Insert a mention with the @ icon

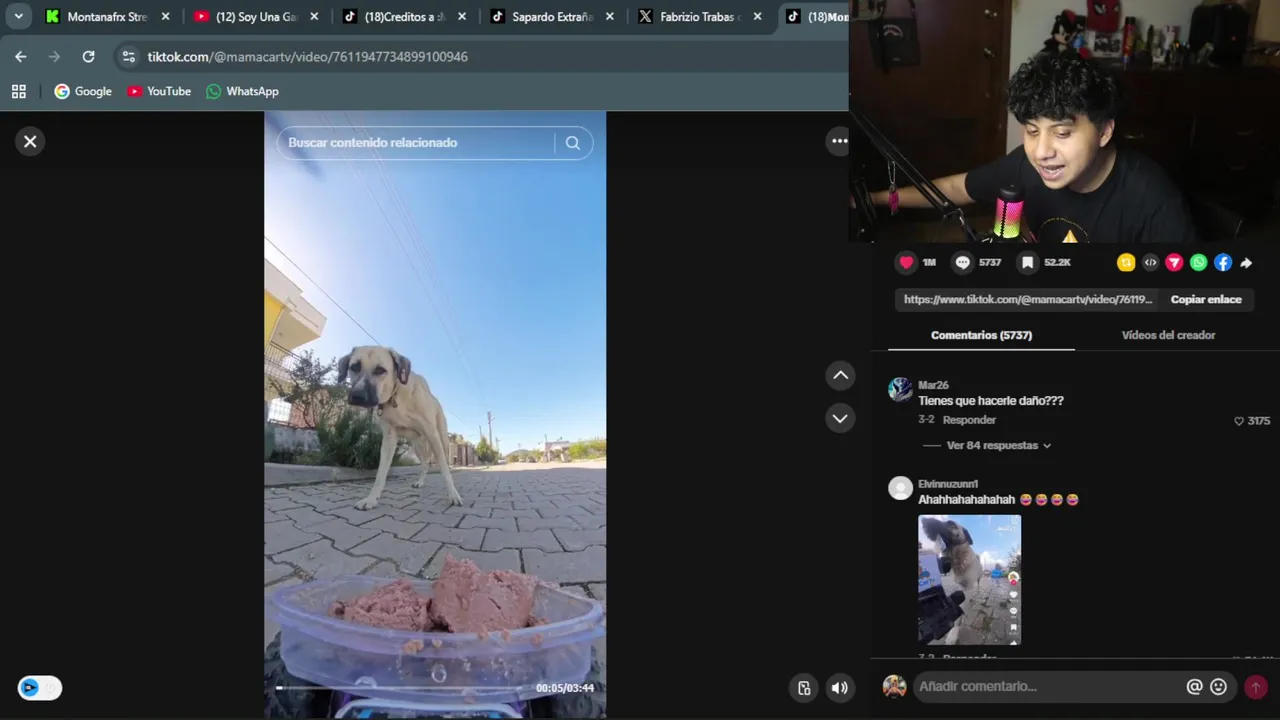[1194, 686]
